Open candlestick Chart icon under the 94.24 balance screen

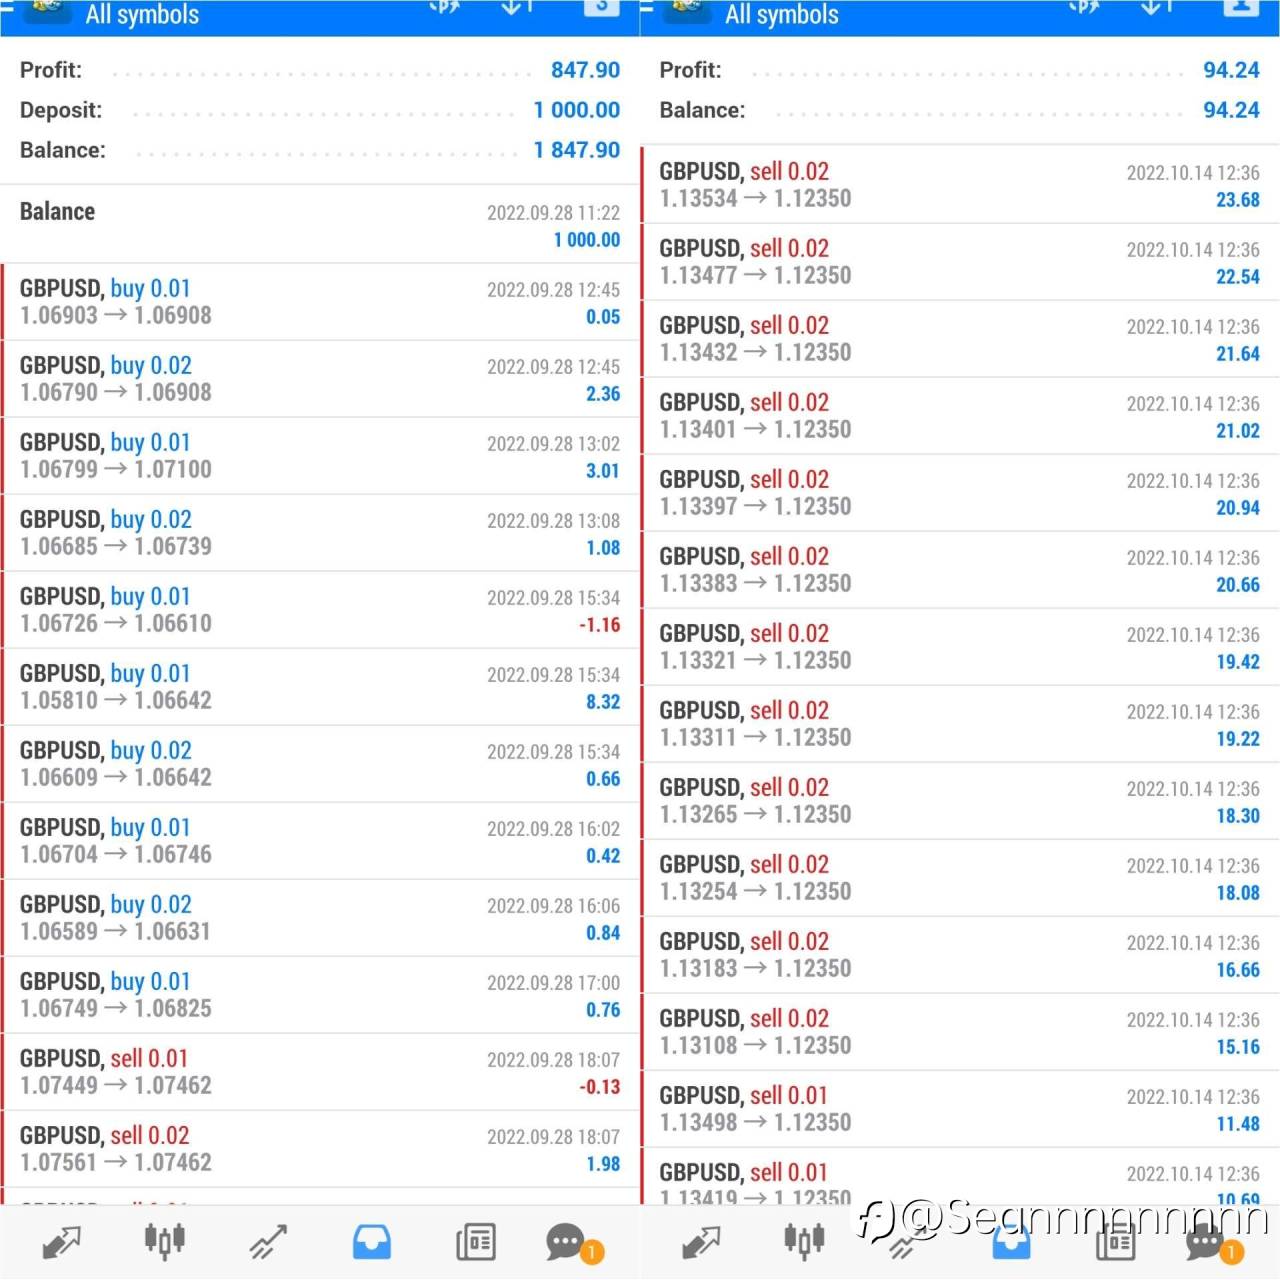[x=805, y=1241]
